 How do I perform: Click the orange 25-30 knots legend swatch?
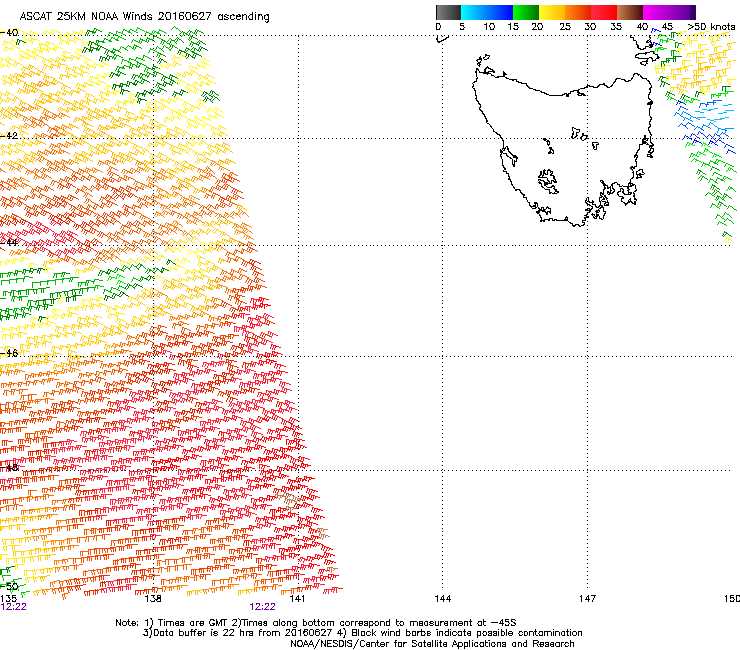pos(578,12)
